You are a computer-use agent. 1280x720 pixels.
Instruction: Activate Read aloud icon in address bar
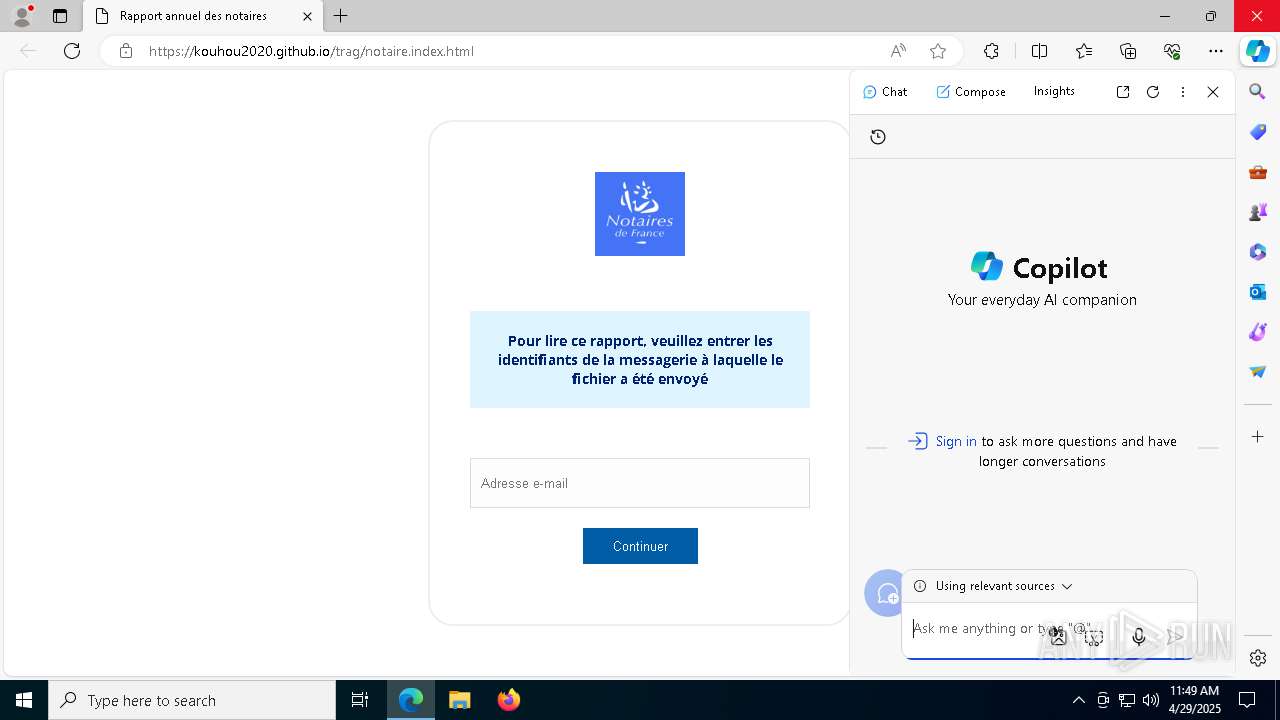[x=898, y=51]
